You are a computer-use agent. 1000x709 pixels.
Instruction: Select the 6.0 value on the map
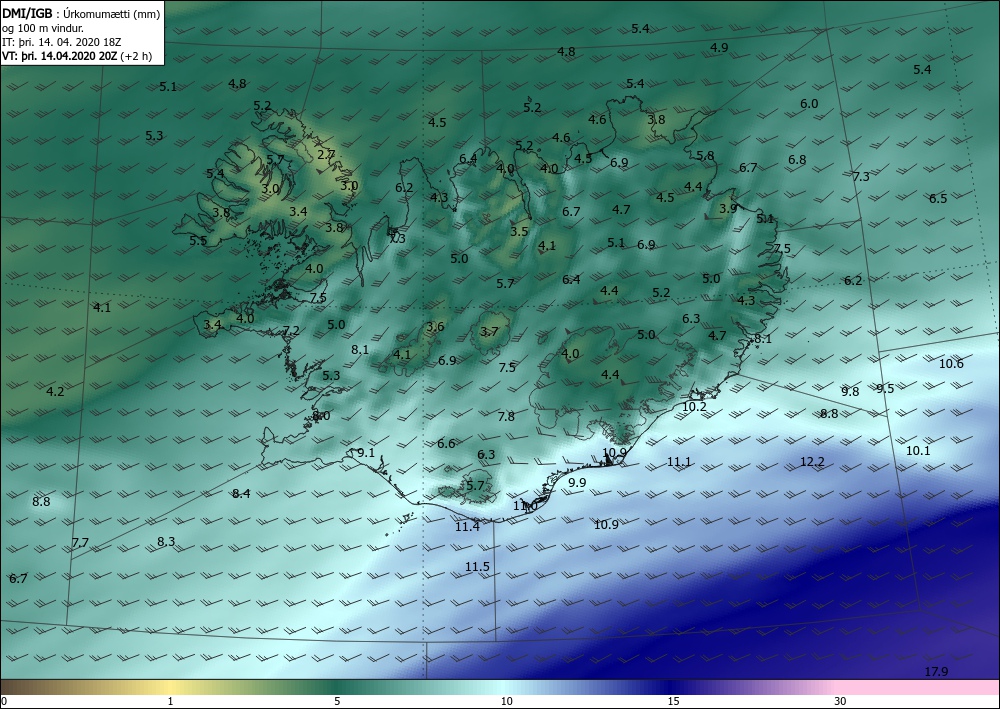[x=809, y=104]
